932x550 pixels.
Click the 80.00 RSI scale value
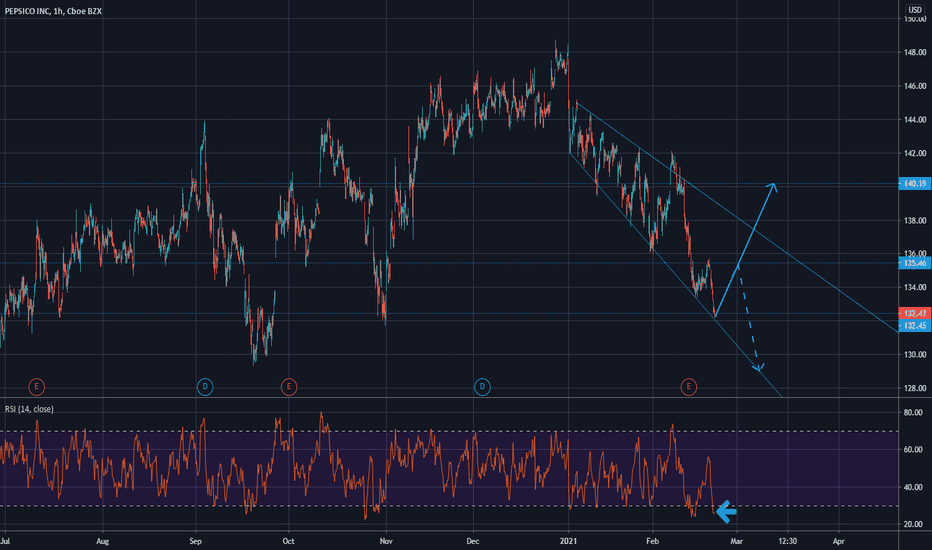[914, 413]
